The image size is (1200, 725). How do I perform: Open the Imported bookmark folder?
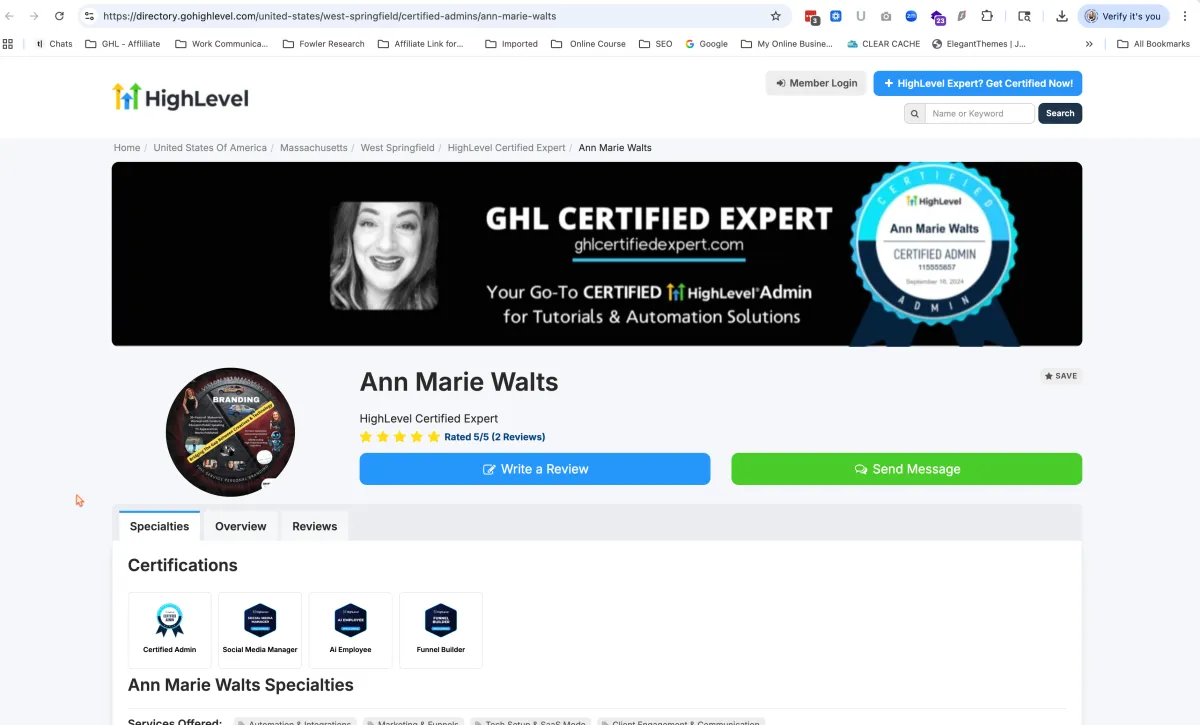[x=511, y=44]
